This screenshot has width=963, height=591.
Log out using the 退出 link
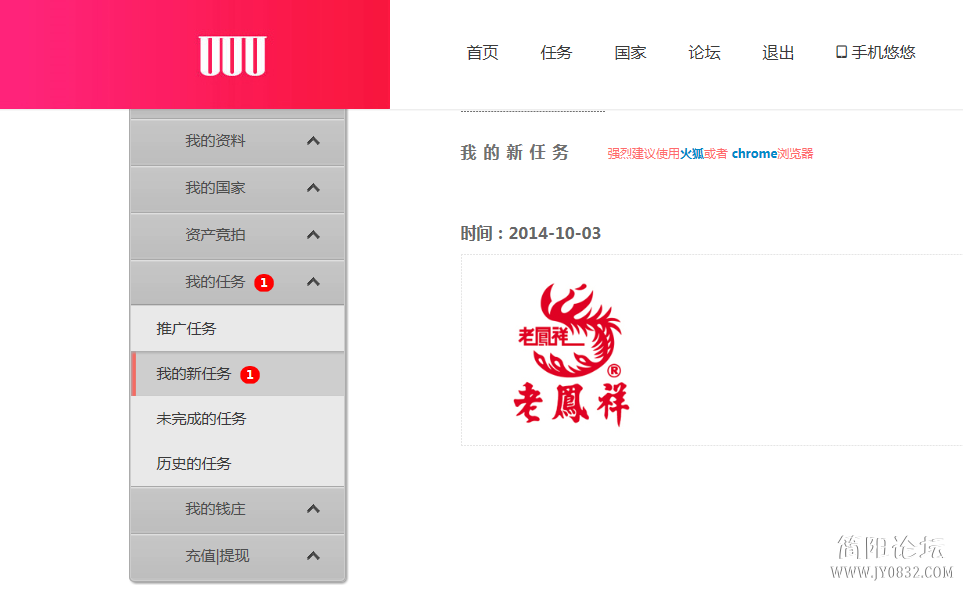click(x=778, y=52)
